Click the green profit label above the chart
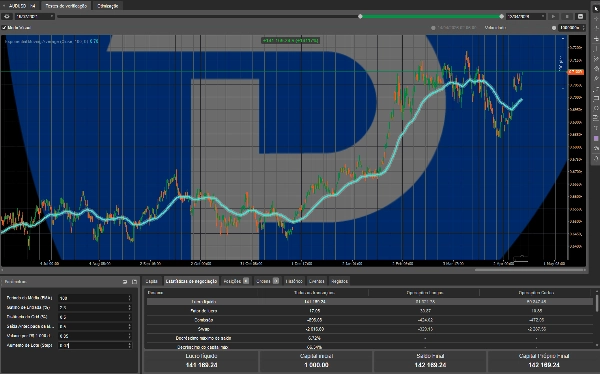The image size is (600, 374). tap(290, 40)
